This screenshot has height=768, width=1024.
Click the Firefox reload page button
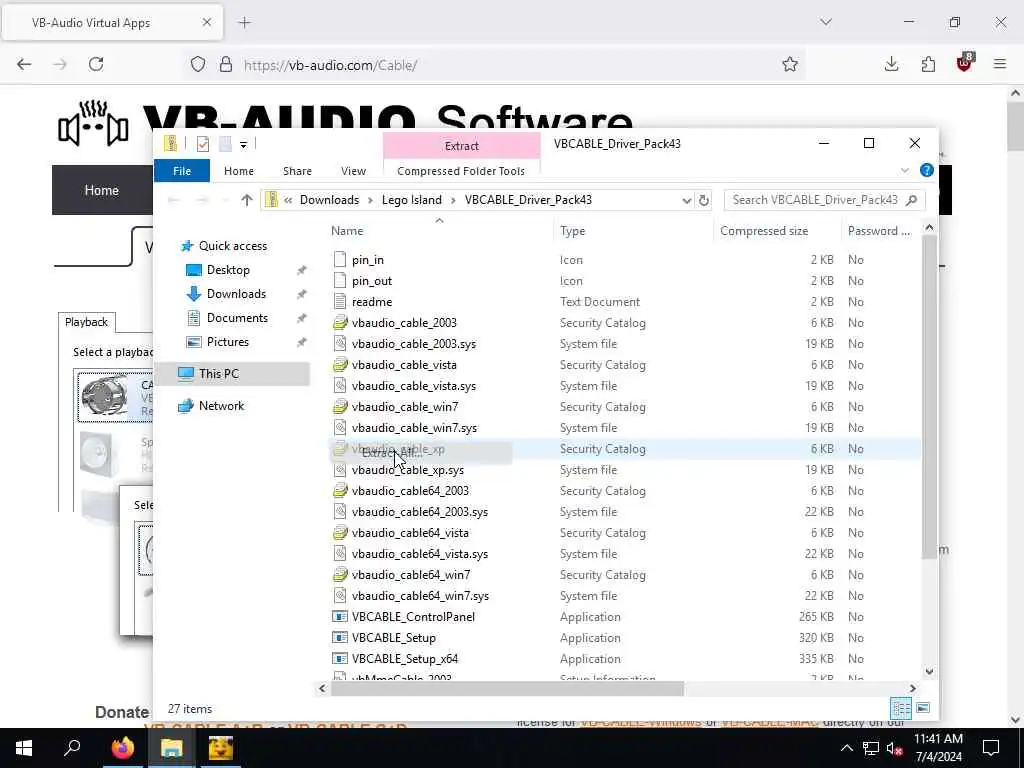coord(96,64)
